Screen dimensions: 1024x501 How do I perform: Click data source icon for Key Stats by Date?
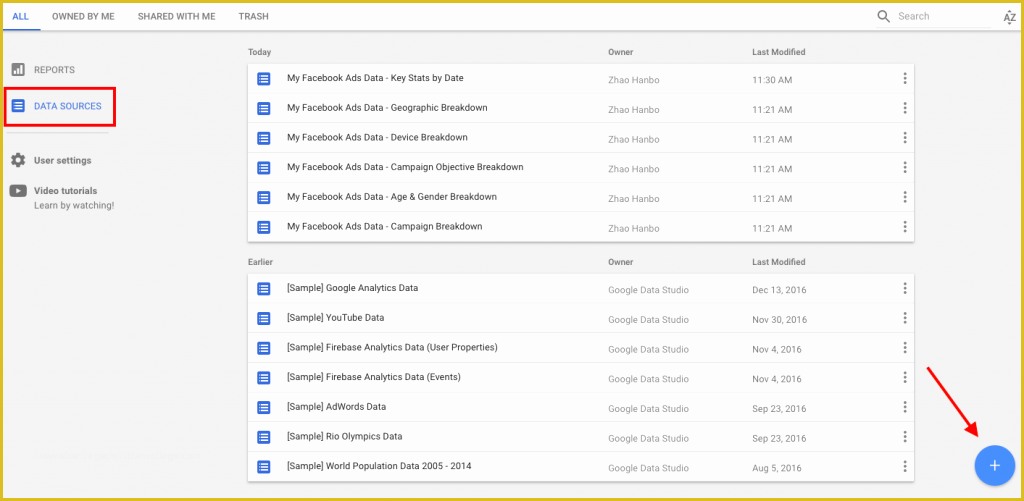point(264,78)
